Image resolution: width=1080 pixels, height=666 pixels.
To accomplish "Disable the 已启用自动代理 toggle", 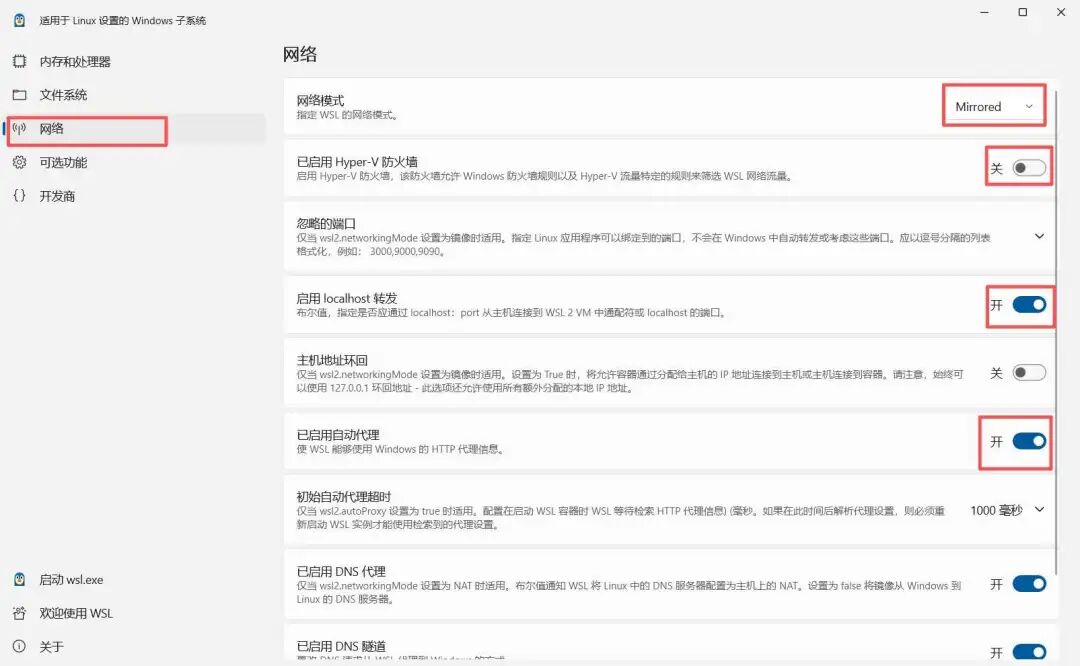I will click(x=1028, y=441).
